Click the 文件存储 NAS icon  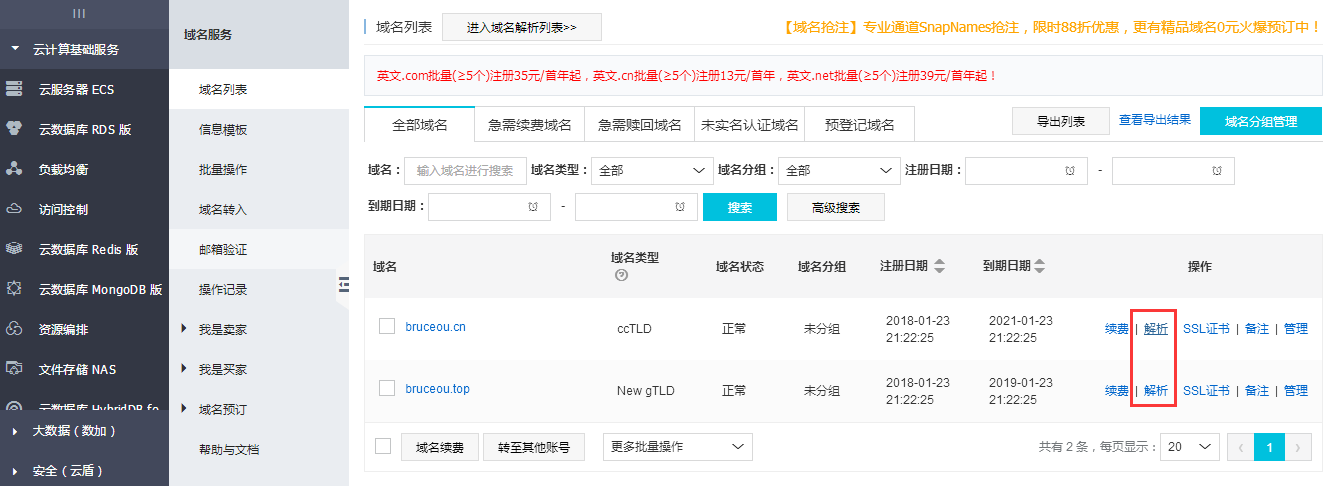tap(14, 369)
